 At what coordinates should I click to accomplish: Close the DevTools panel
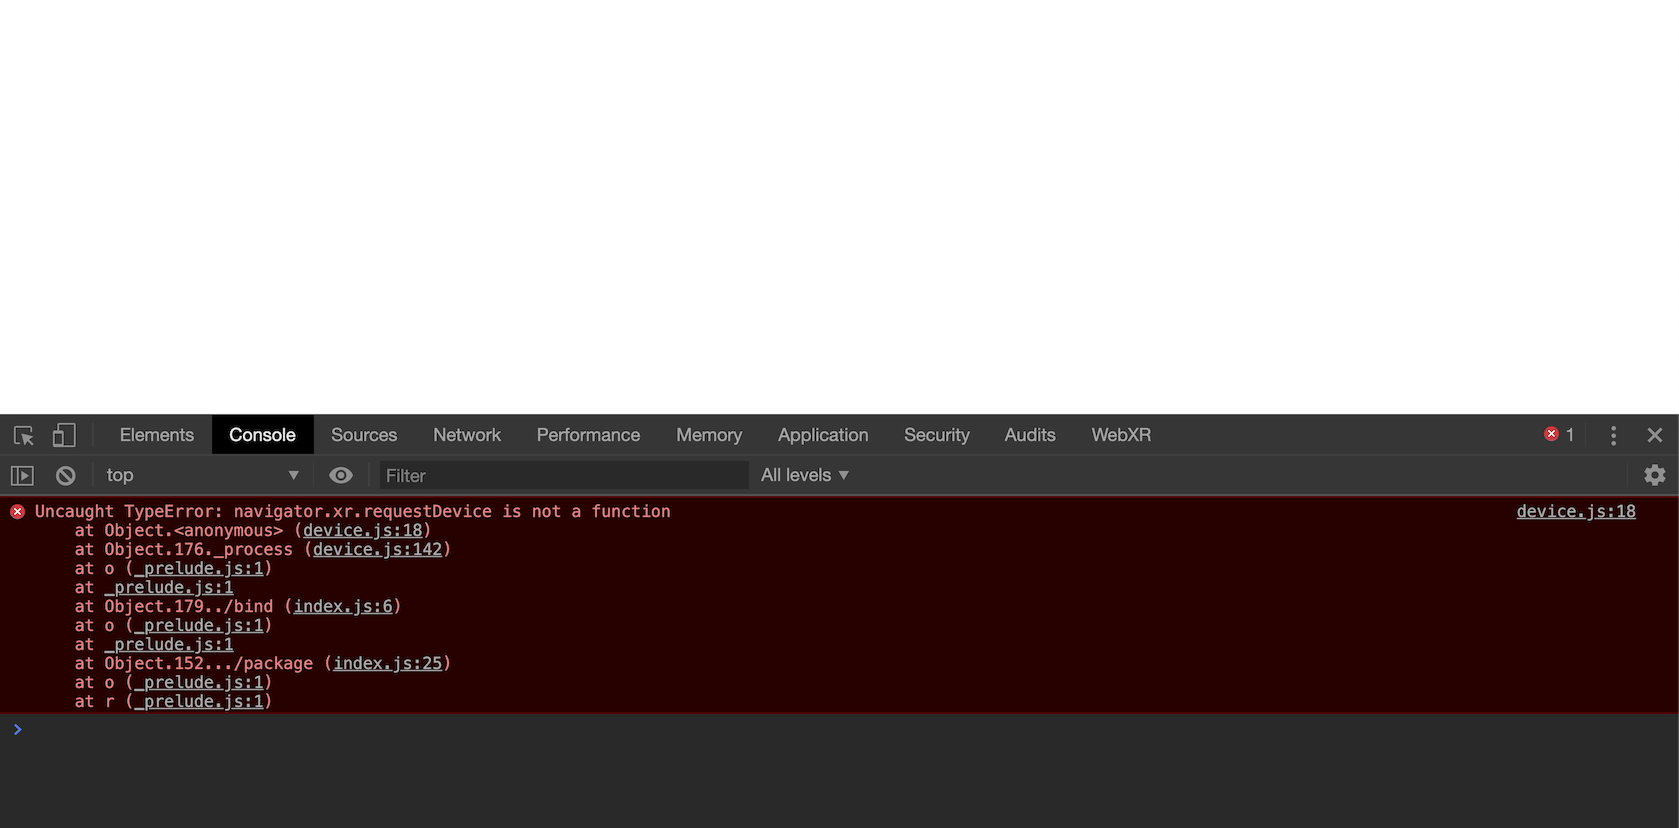1655,435
